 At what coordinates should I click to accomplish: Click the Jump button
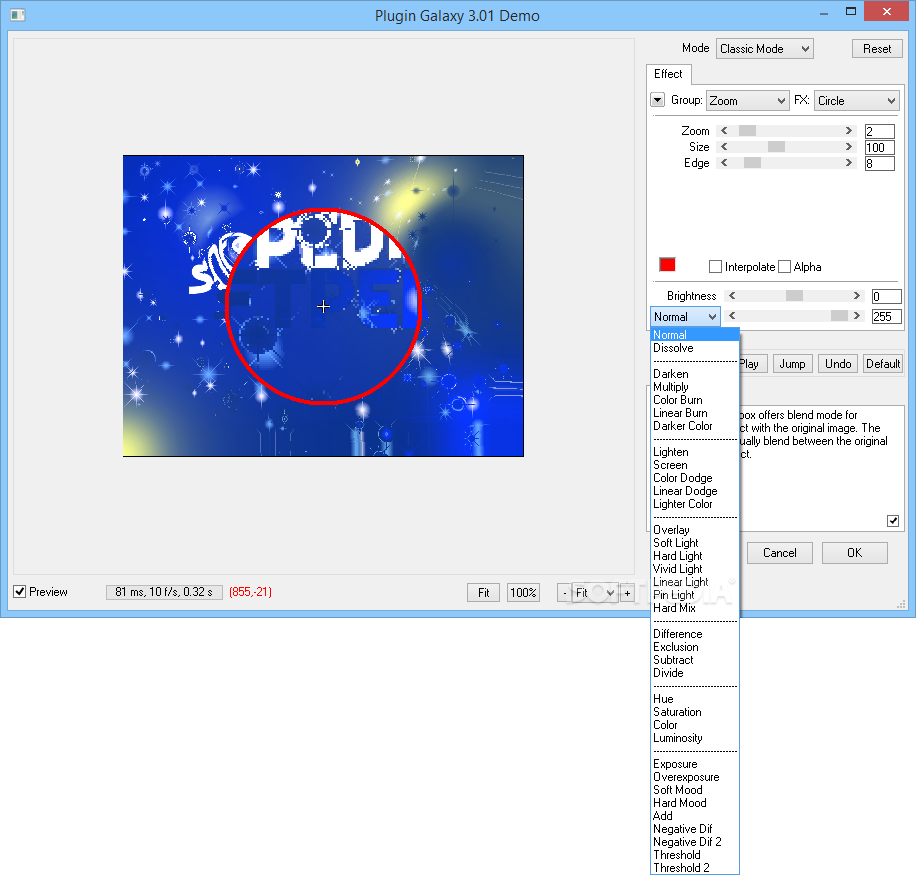click(x=792, y=364)
